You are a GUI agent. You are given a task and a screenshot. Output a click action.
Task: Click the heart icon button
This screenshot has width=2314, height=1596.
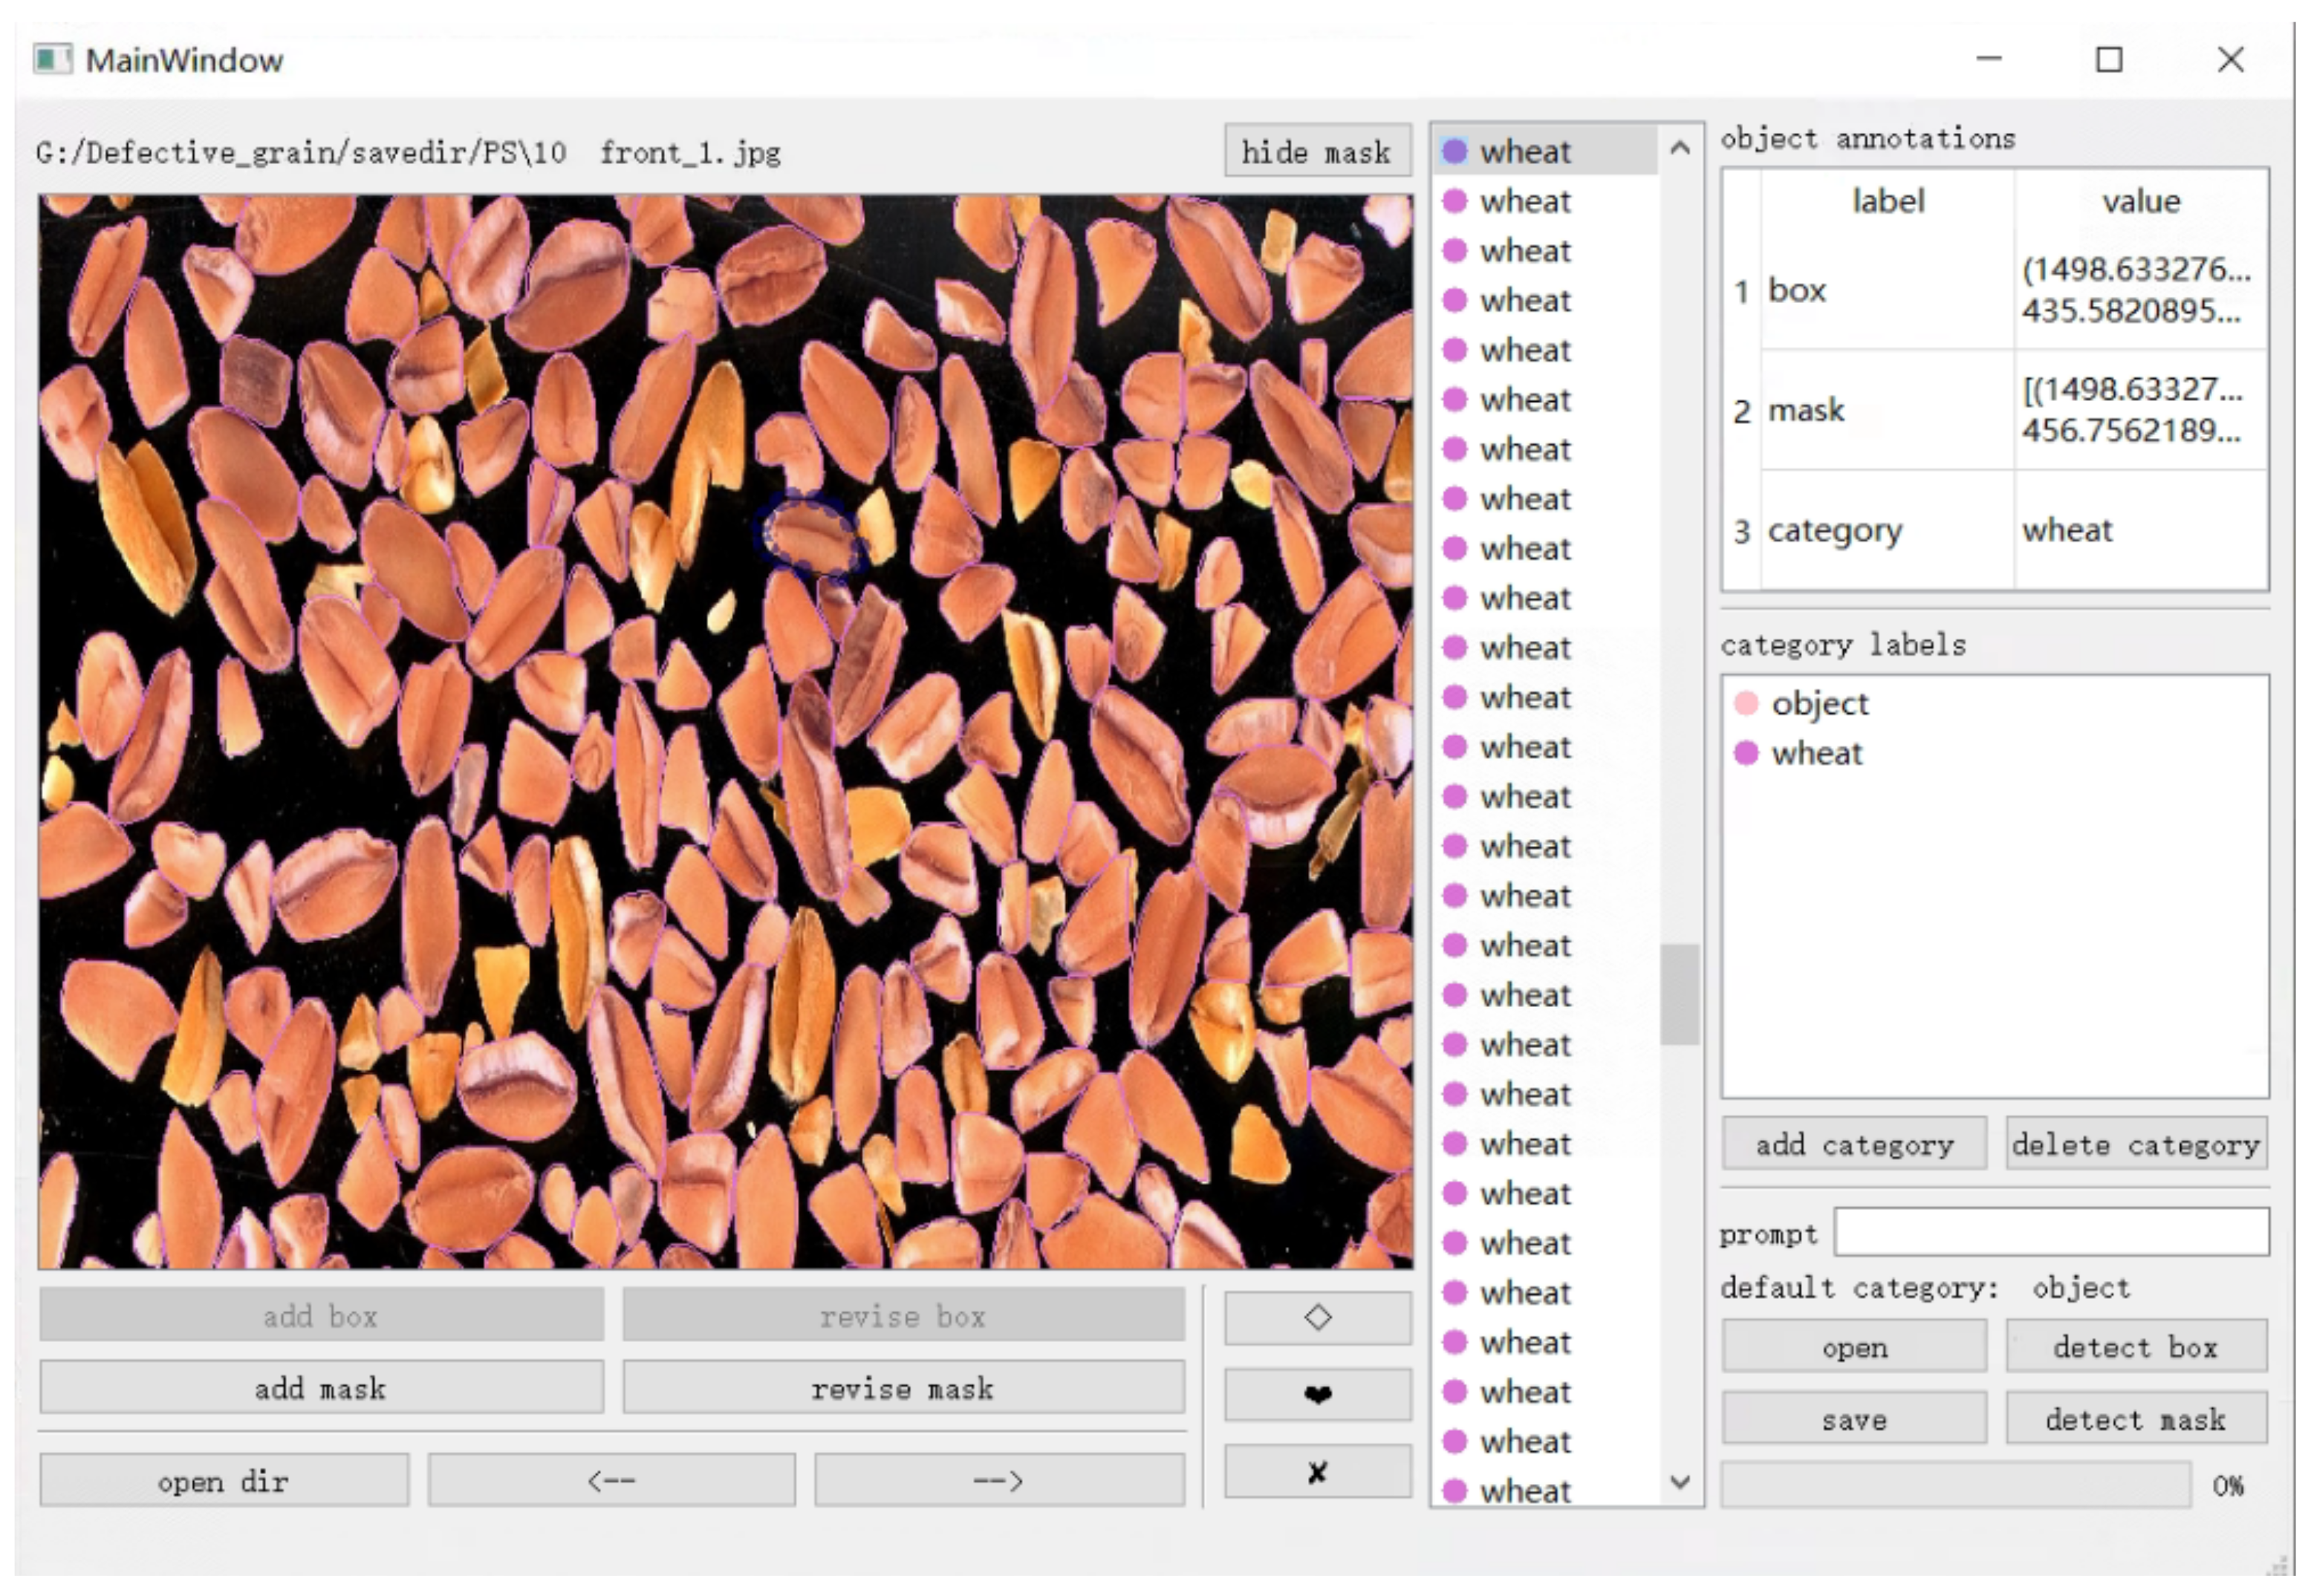pos(1317,1394)
